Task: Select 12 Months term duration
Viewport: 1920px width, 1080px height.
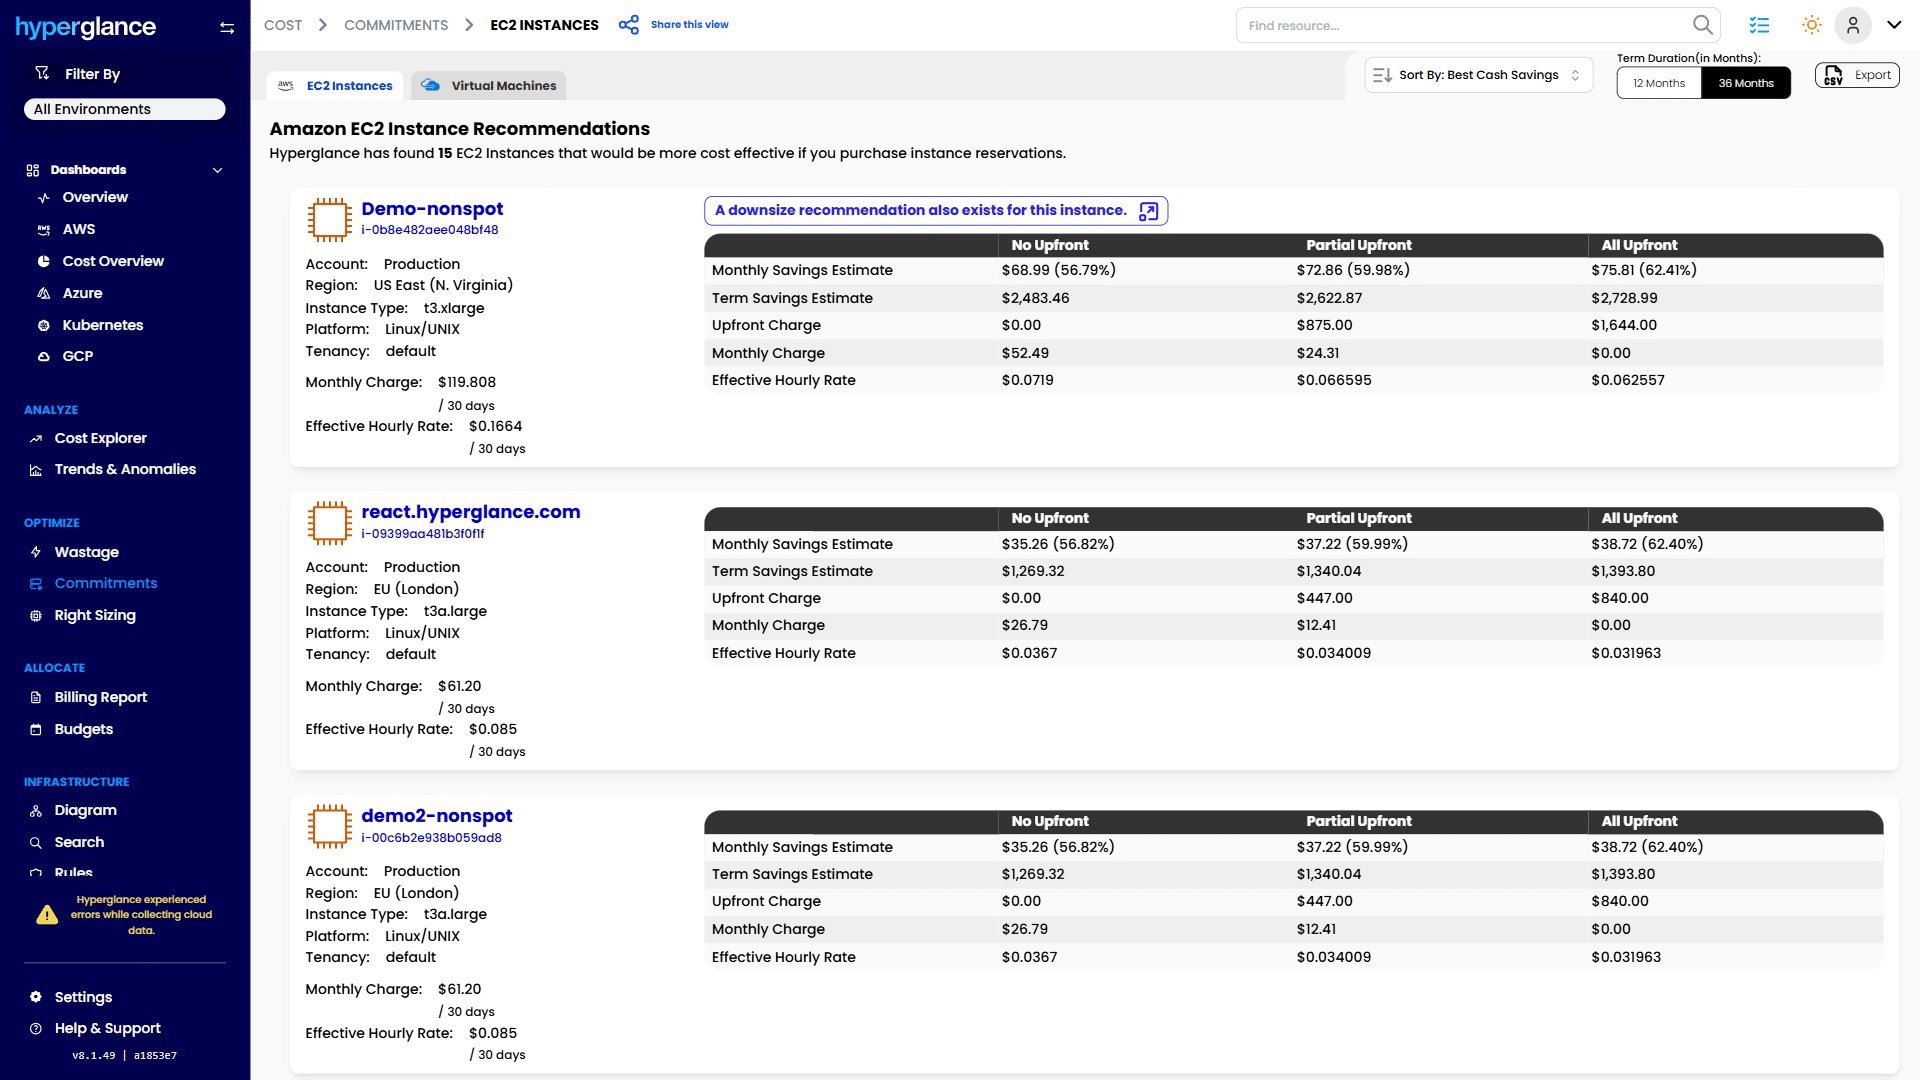Action: pos(1658,83)
